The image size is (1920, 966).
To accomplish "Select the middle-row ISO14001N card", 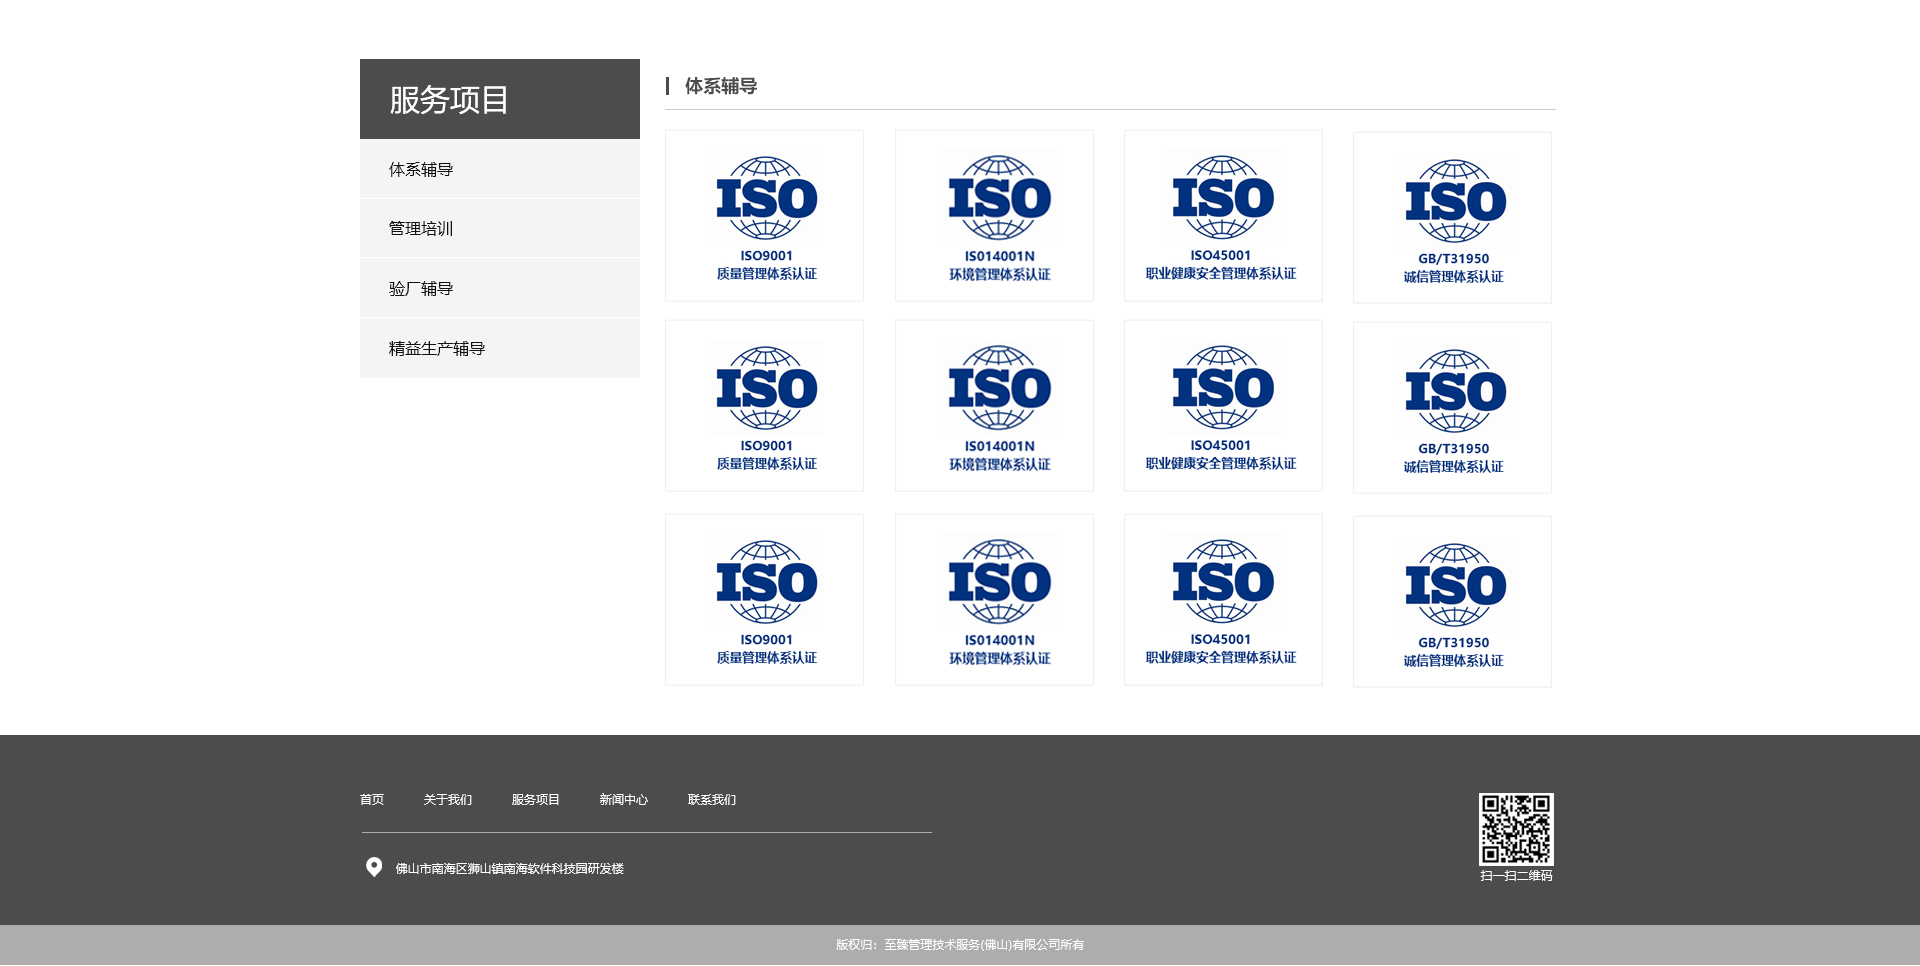I will pyautogui.click(x=995, y=406).
